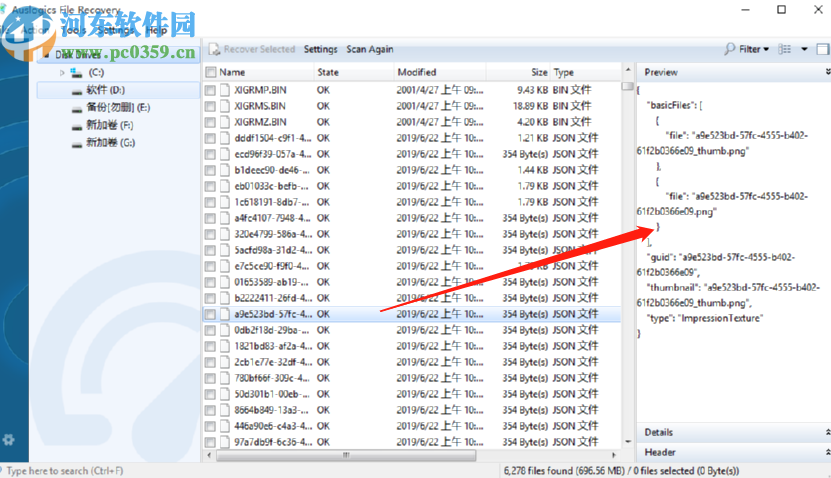
Task: Click the 软件 (D:) drive icon
Action: (x=77, y=91)
